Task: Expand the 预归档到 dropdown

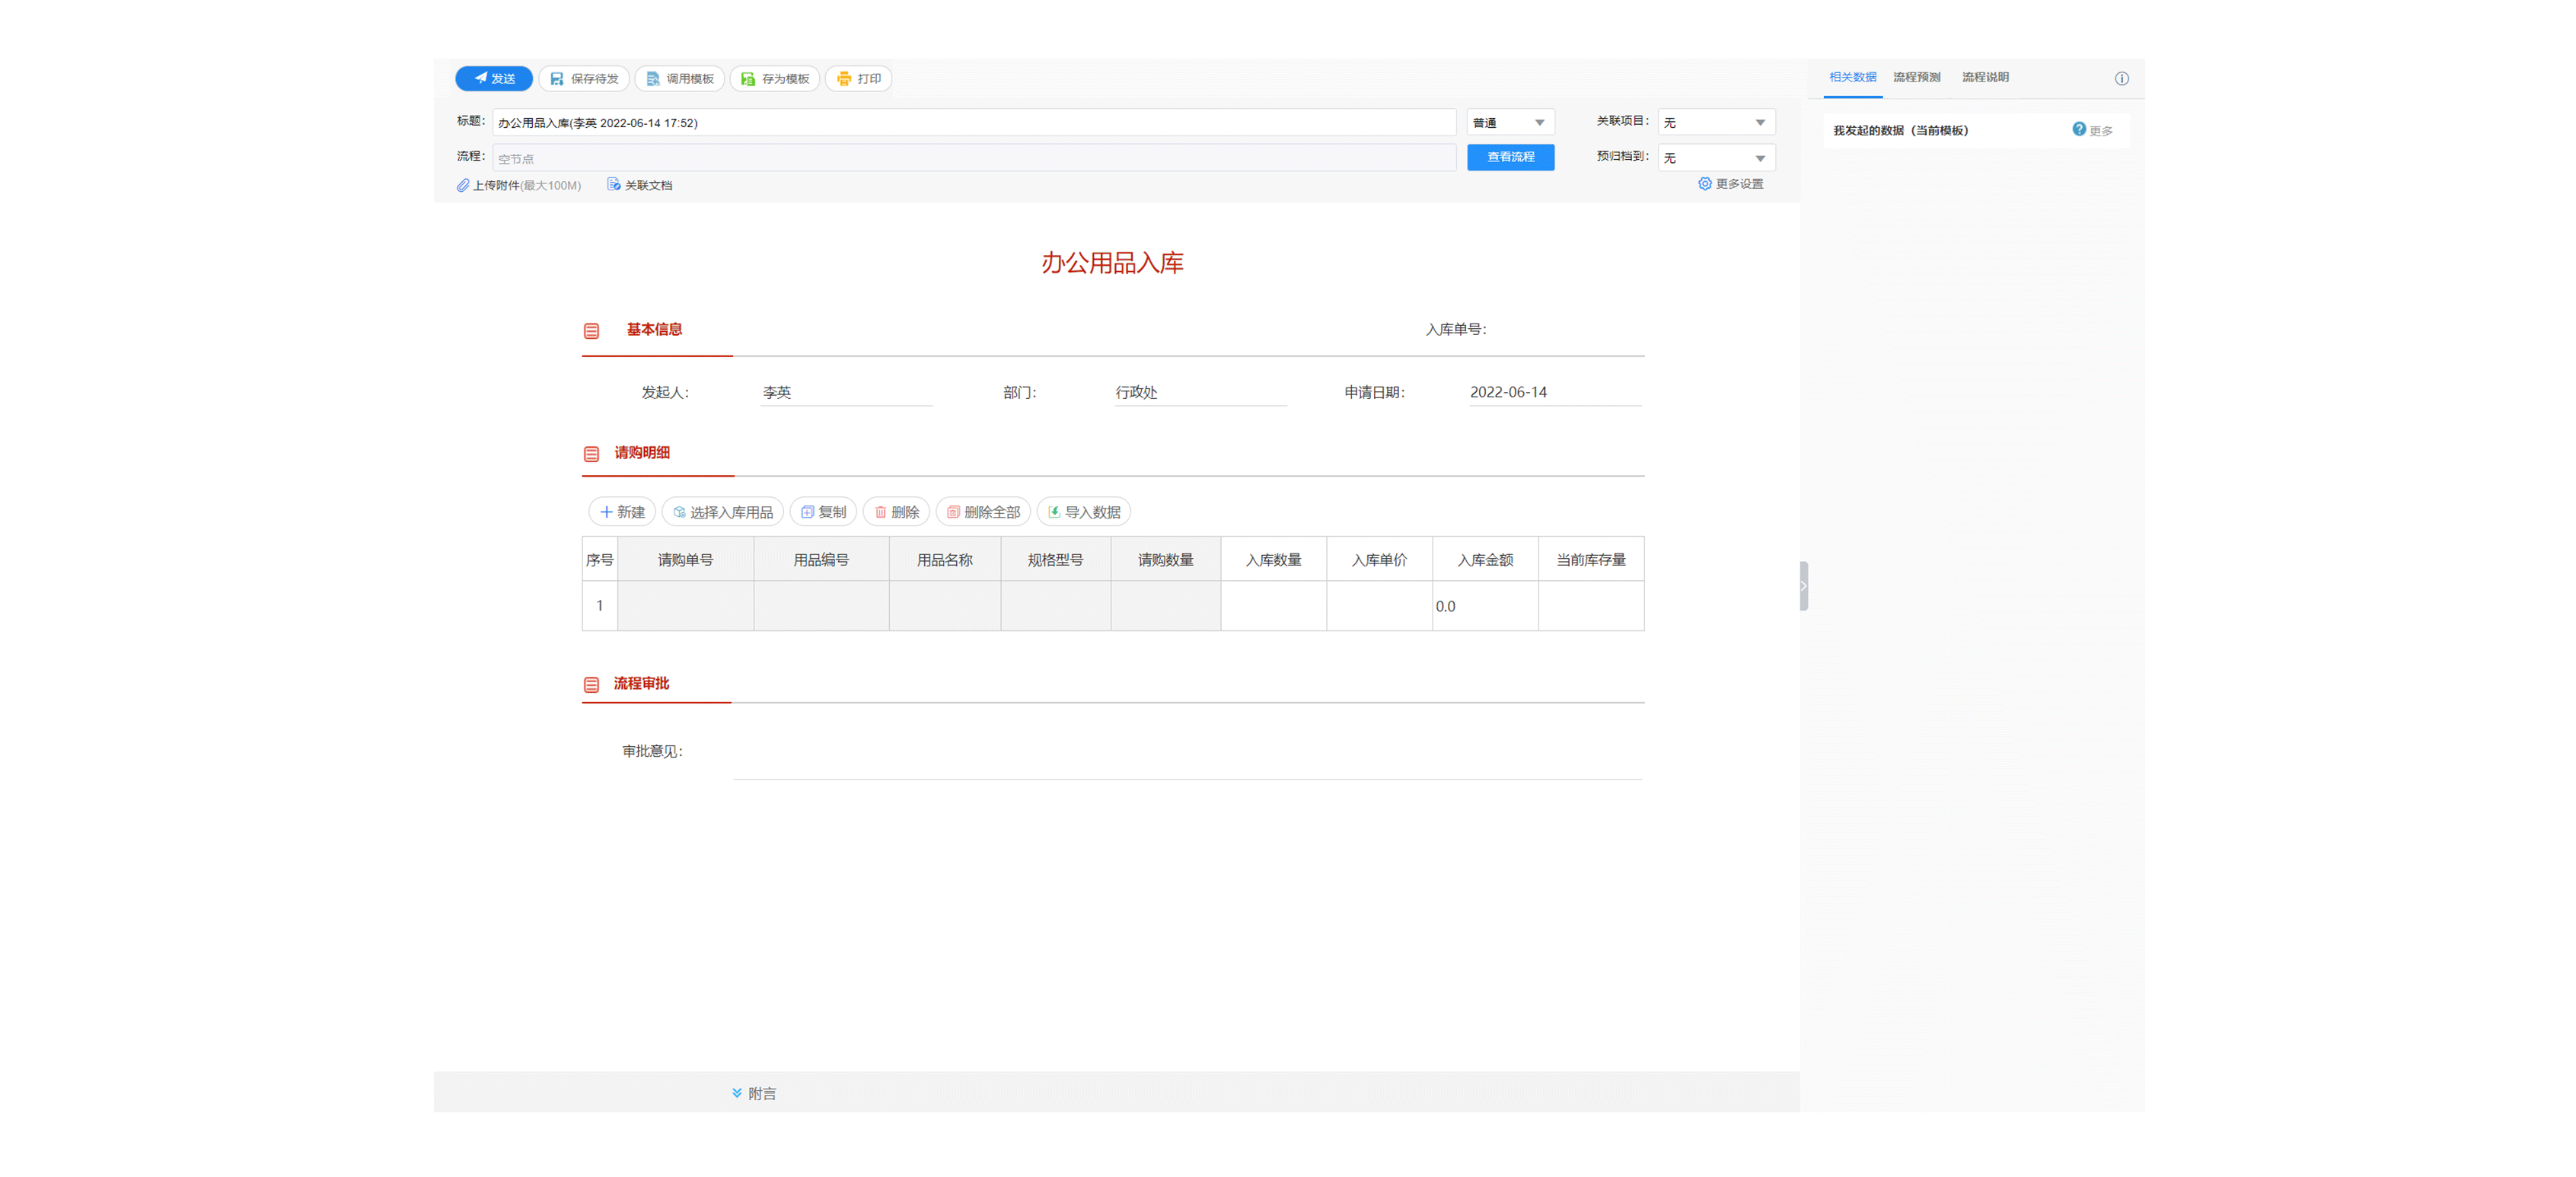Action: [x=1716, y=158]
